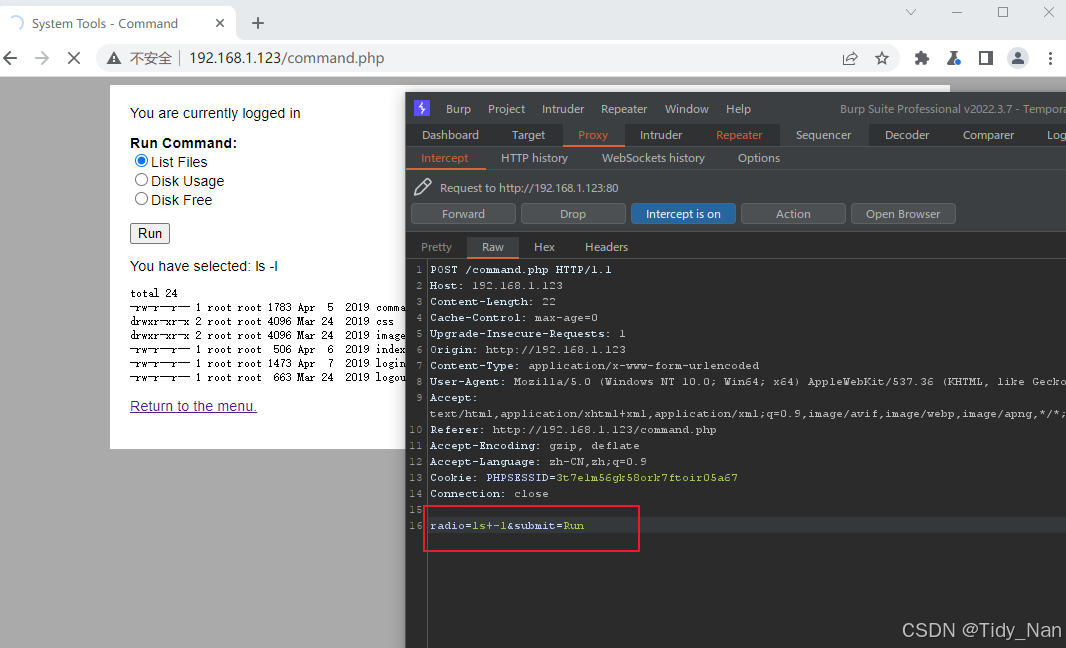Image resolution: width=1066 pixels, height=648 pixels.
Task: Switch request view to Headers
Action: [606, 247]
